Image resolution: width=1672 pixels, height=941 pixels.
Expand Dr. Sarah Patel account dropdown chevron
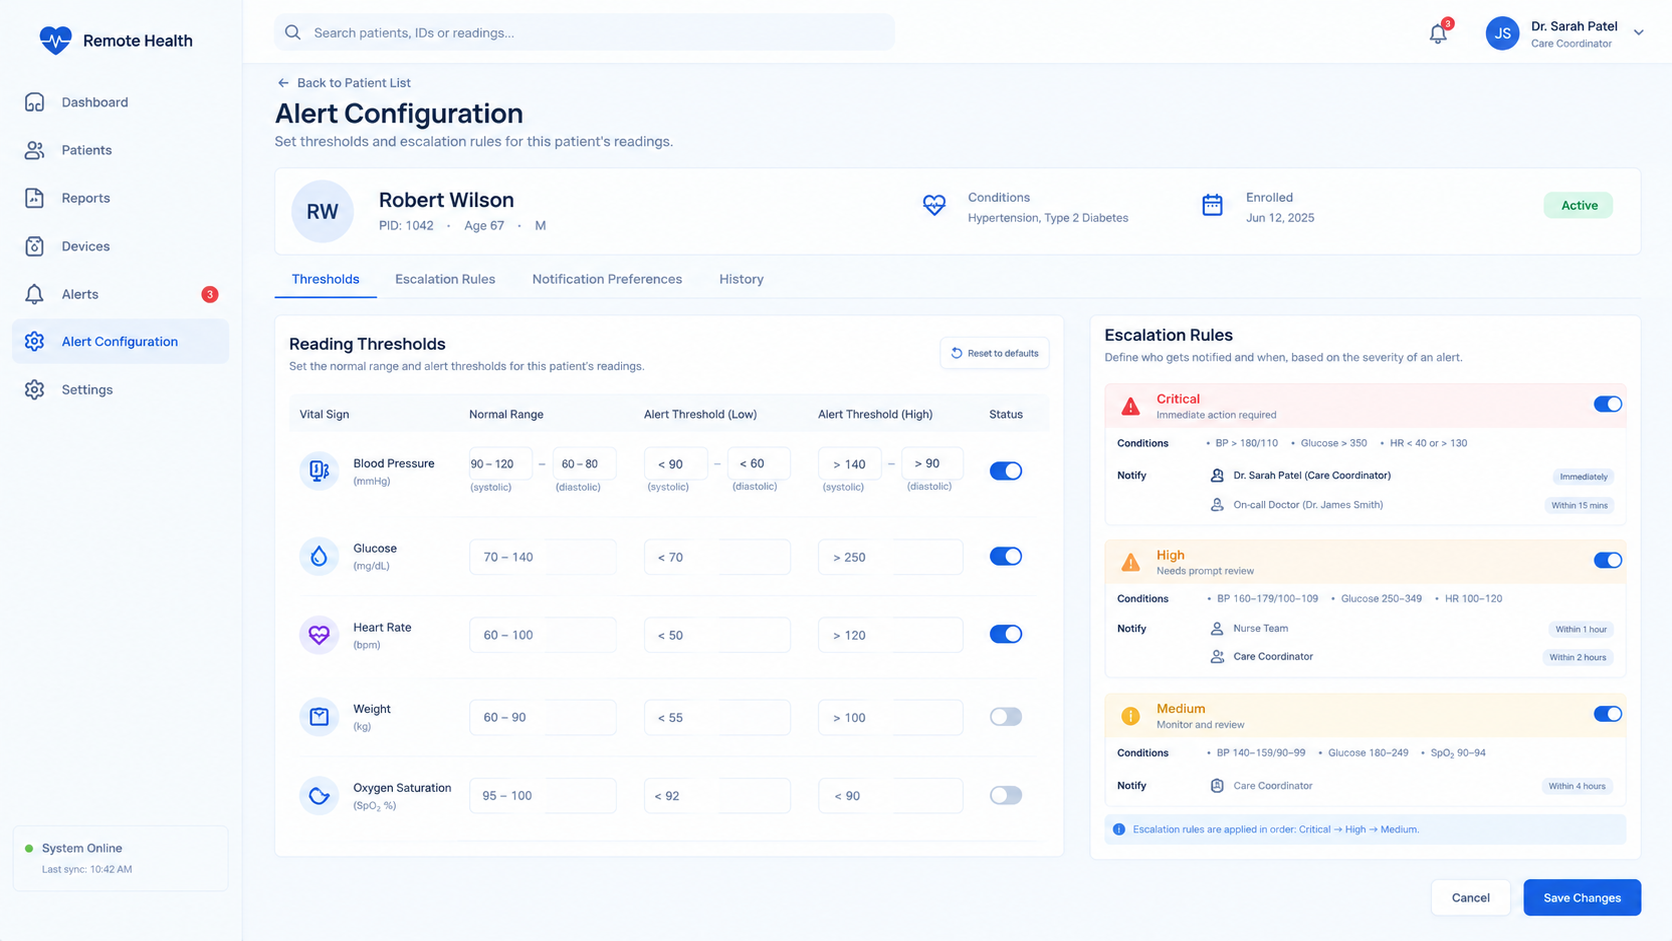point(1639,33)
